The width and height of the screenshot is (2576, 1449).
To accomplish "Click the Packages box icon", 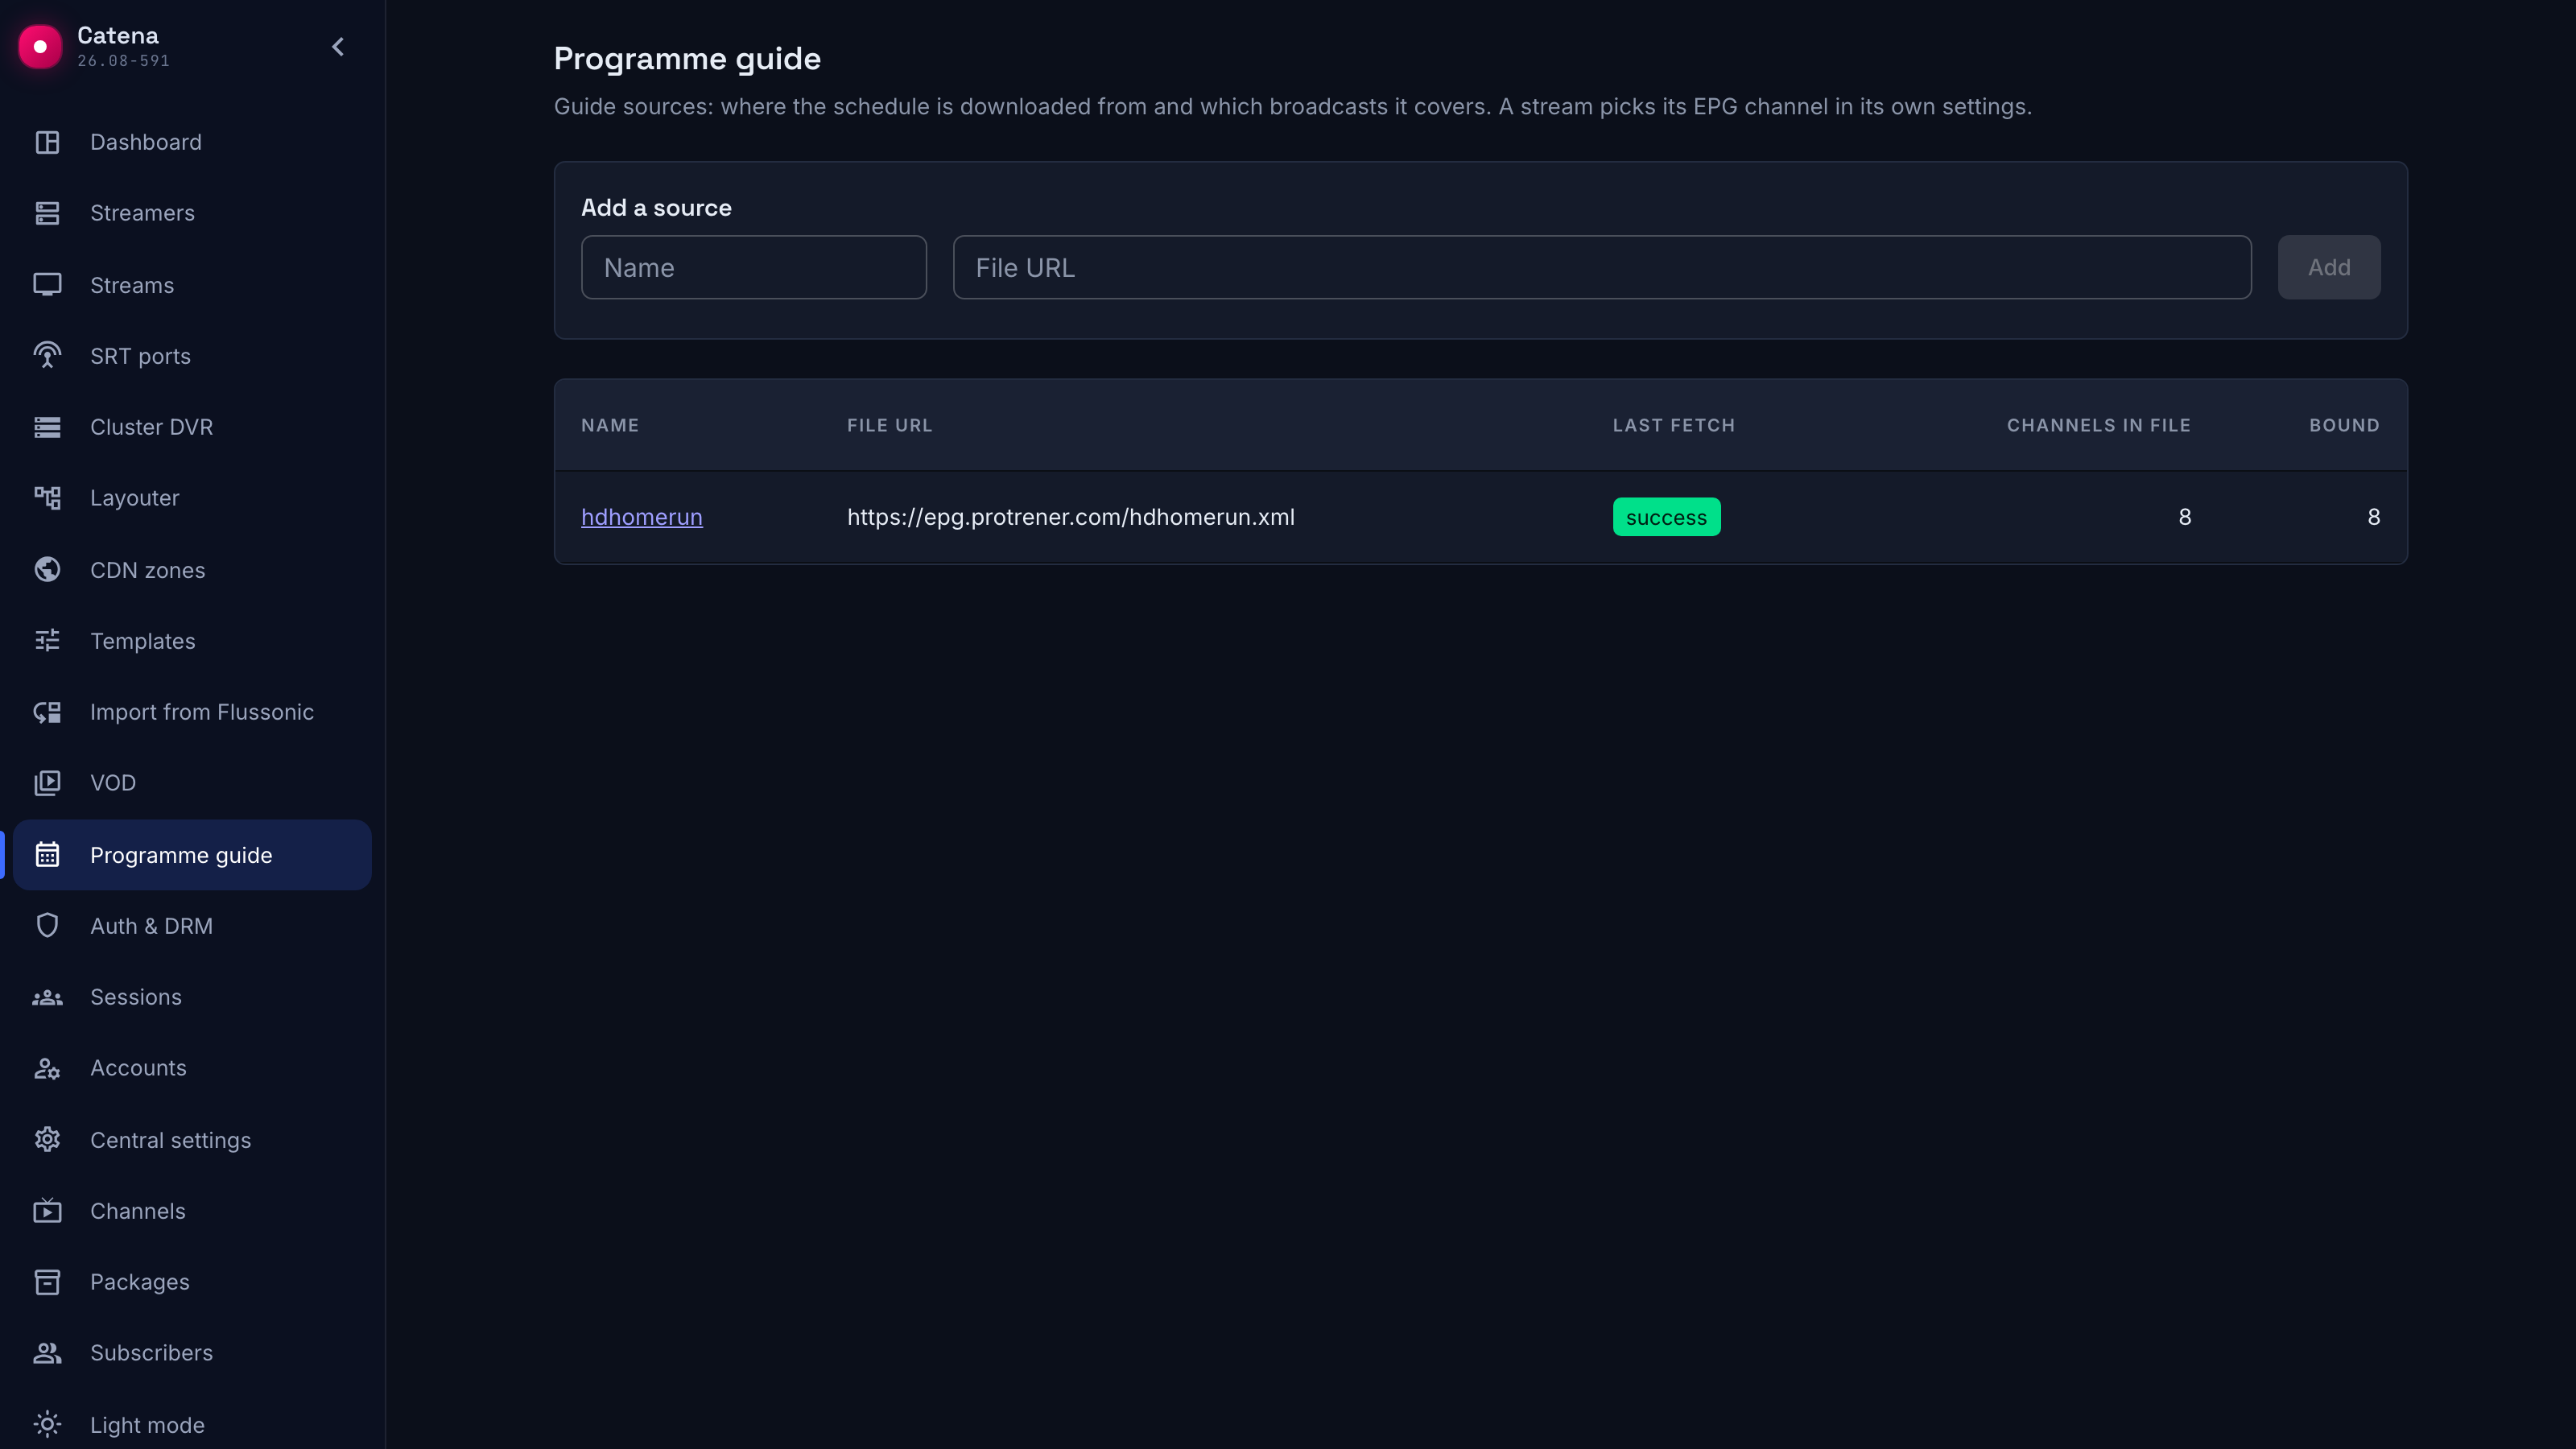I will pos(47,1282).
